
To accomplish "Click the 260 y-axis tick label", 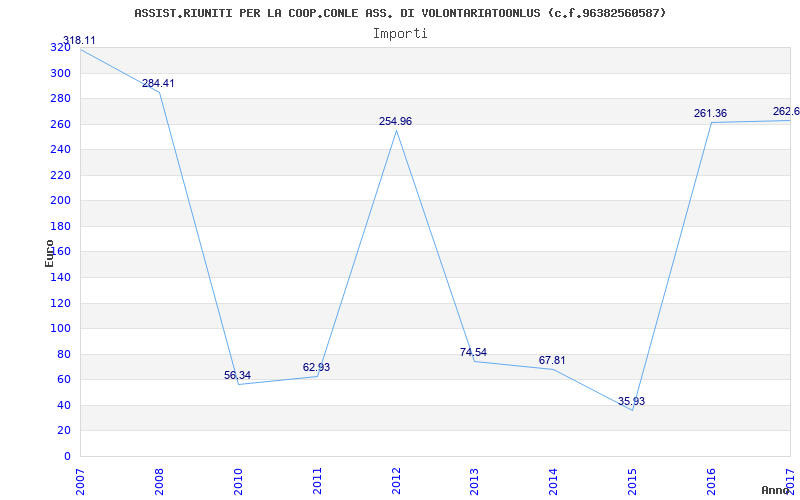I will [60, 124].
